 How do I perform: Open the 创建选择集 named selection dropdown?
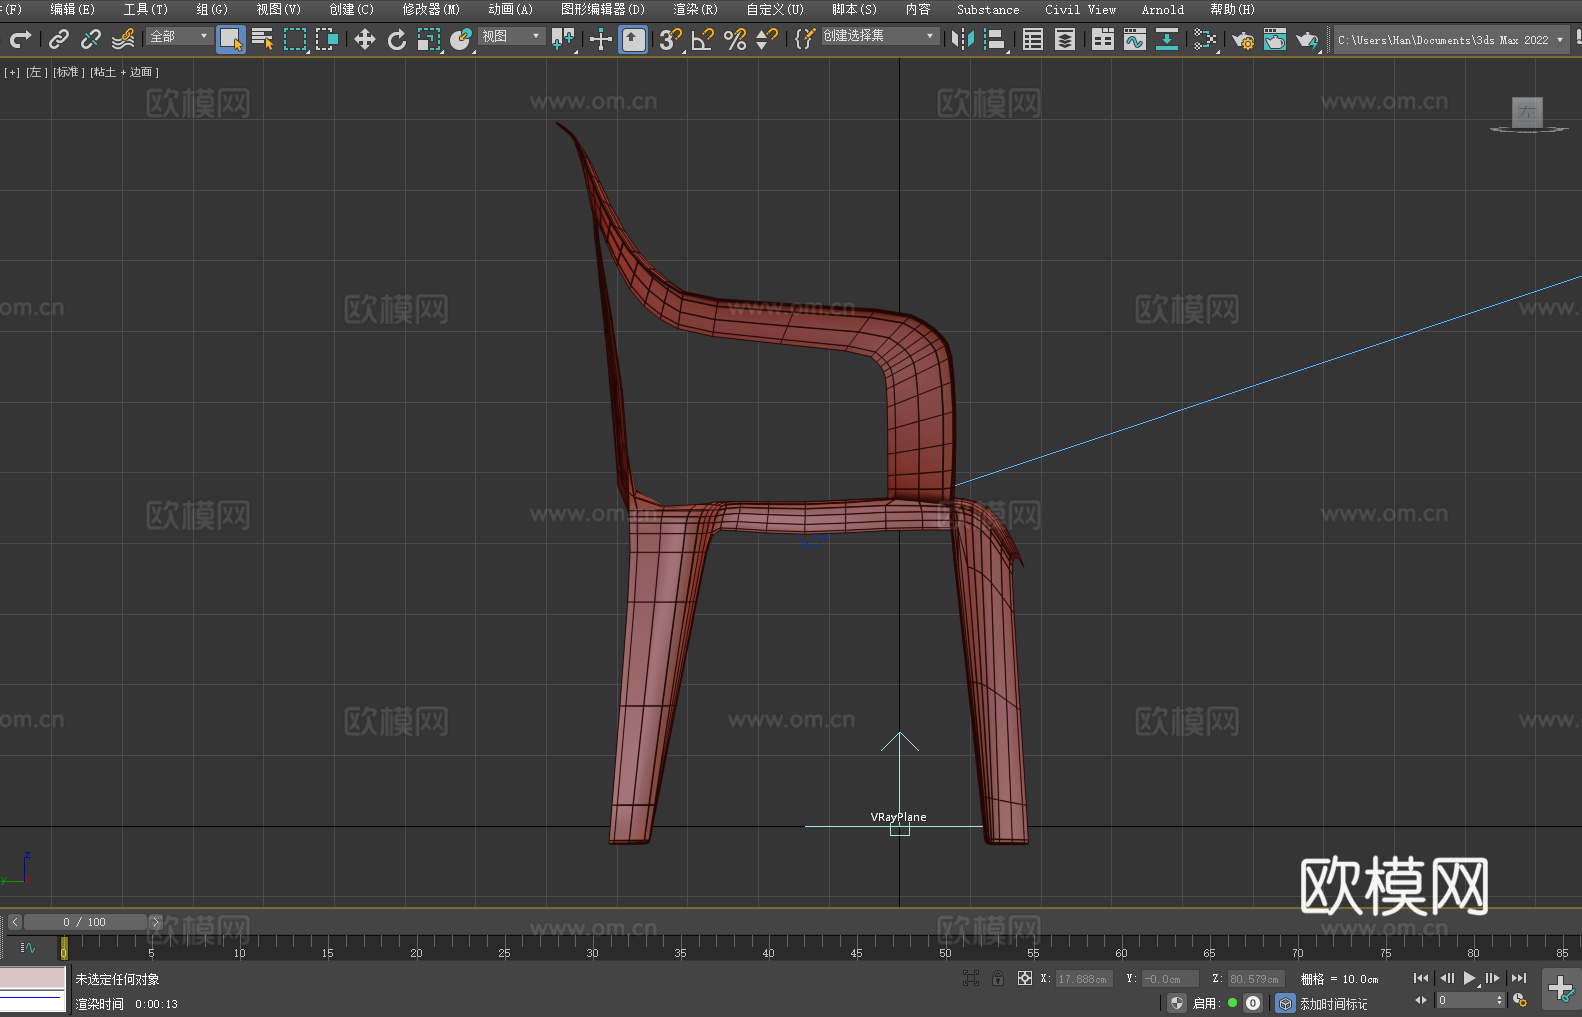(x=880, y=36)
